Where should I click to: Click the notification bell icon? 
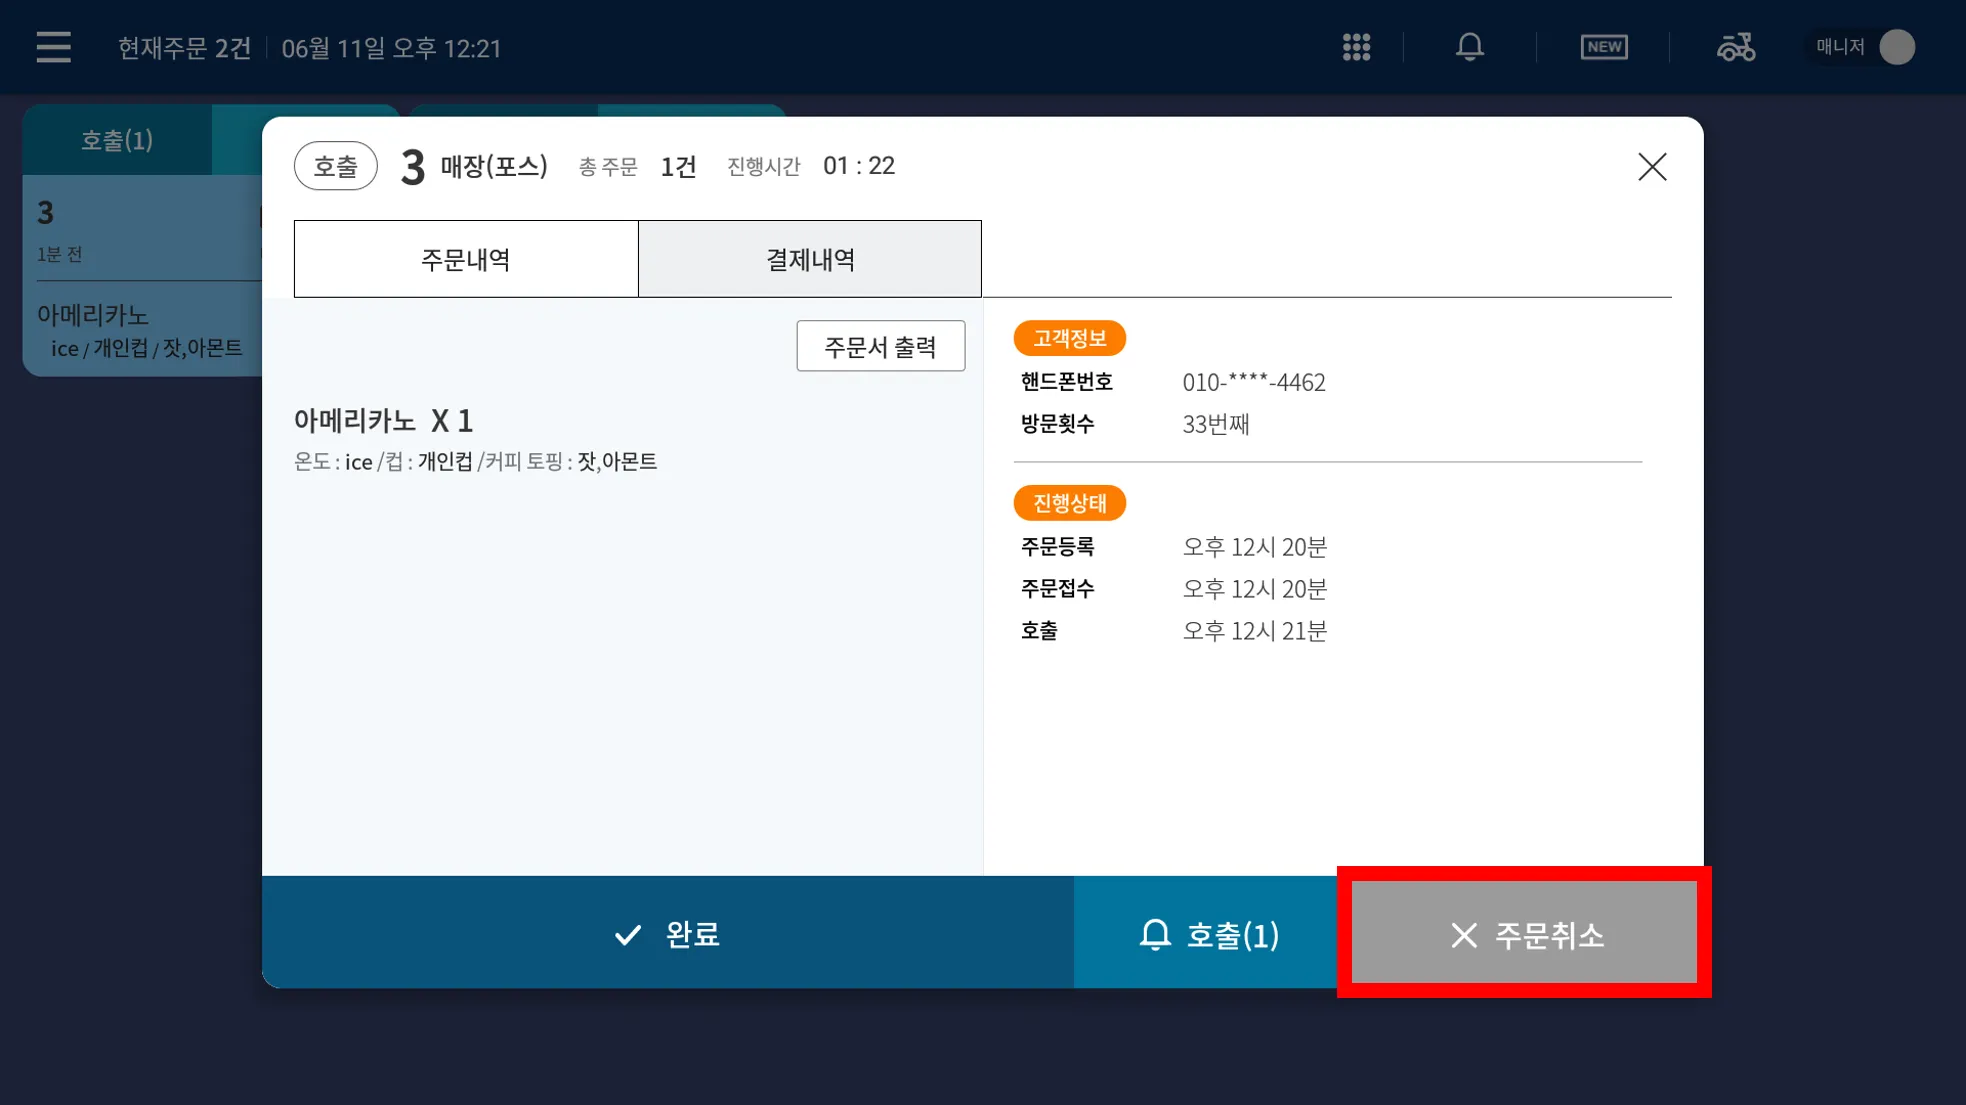tap(1469, 47)
